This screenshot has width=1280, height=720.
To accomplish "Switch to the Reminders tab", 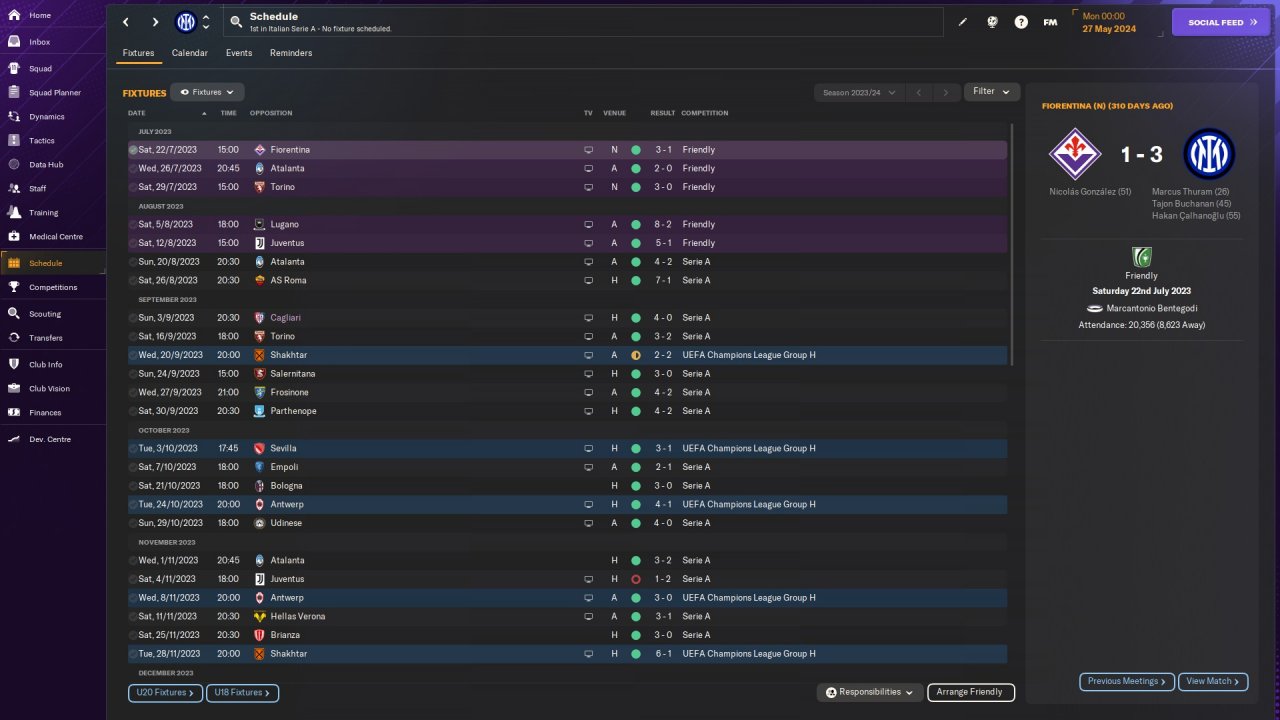I will point(291,53).
